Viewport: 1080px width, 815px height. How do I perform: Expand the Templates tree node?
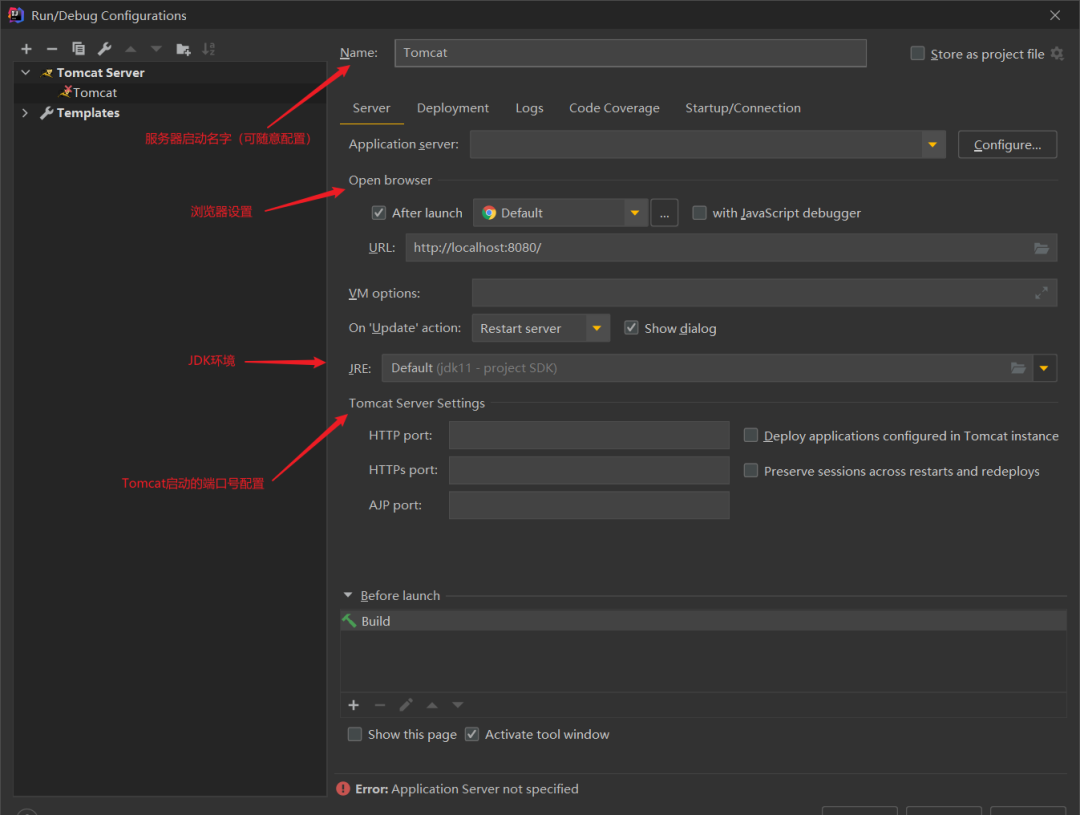[x=25, y=113]
